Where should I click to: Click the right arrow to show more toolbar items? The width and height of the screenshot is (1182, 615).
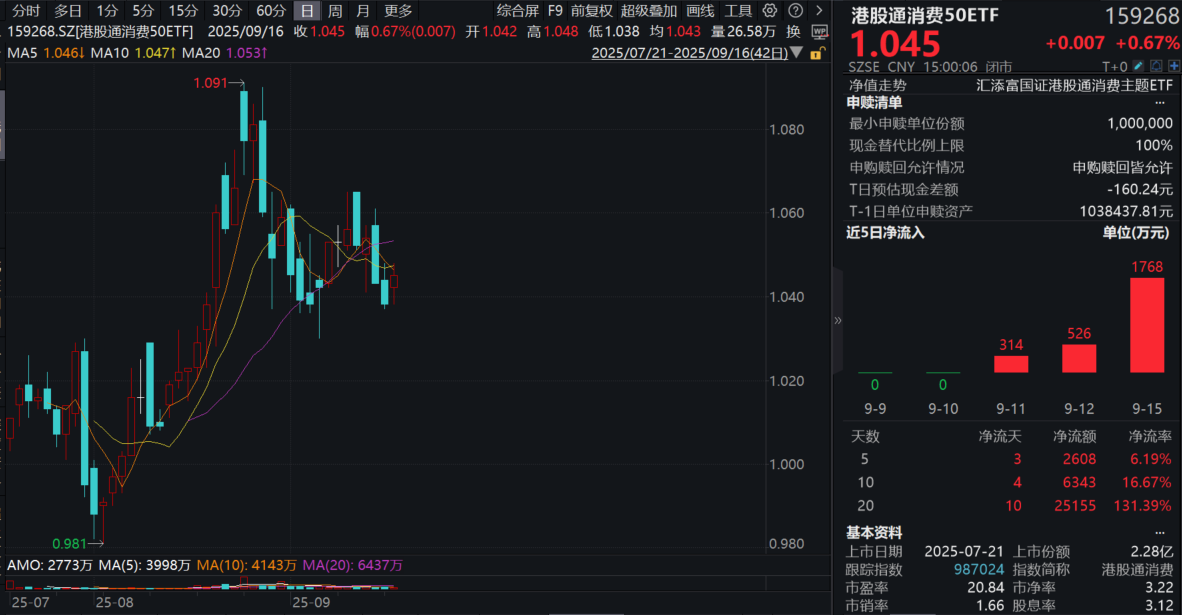(x=813, y=11)
